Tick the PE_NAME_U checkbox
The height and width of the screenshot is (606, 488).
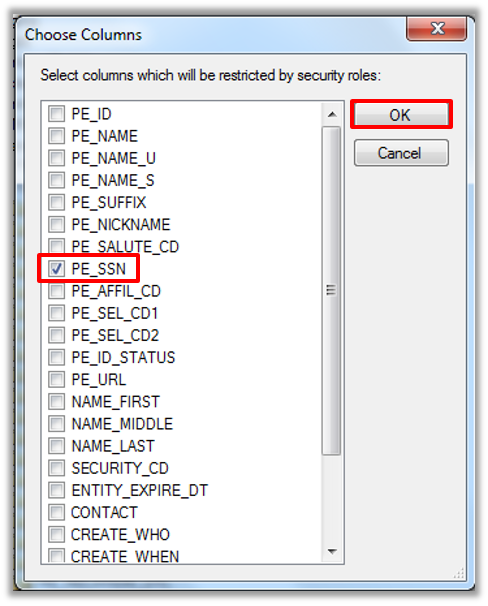coord(56,158)
